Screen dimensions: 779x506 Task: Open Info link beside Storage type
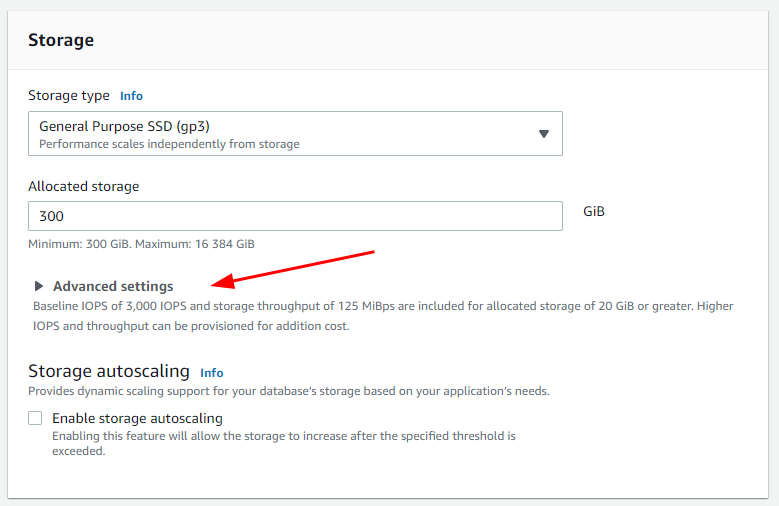click(131, 96)
